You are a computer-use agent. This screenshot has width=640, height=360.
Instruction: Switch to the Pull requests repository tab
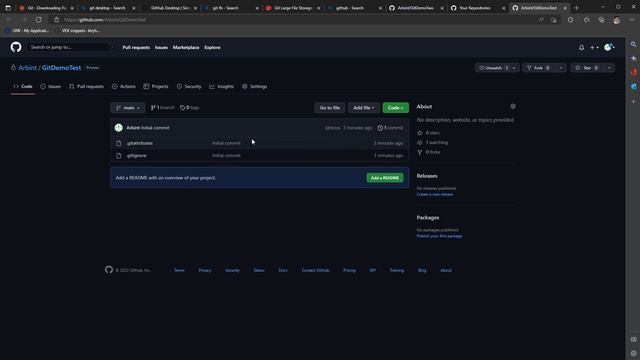(x=86, y=87)
